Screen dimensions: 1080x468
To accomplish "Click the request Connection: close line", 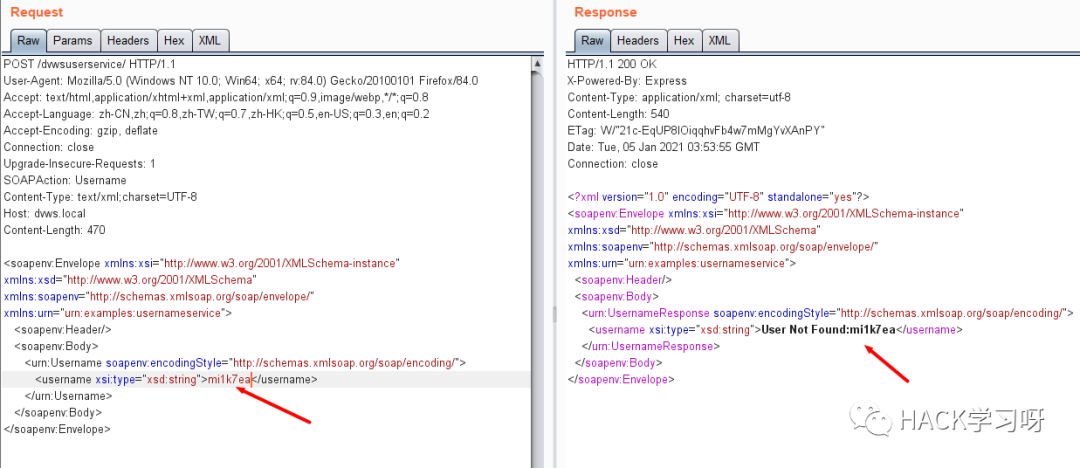I will 49,147.
